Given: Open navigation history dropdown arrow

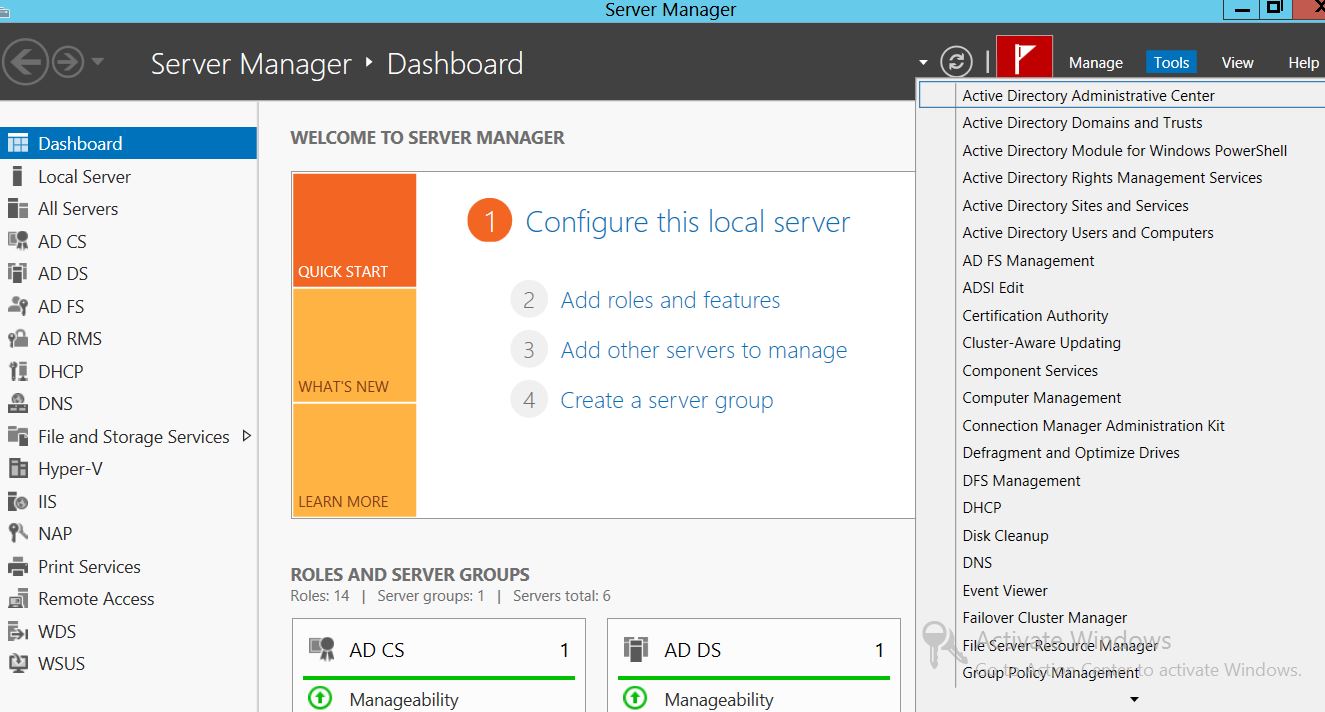Looking at the screenshot, I should click(97, 63).
